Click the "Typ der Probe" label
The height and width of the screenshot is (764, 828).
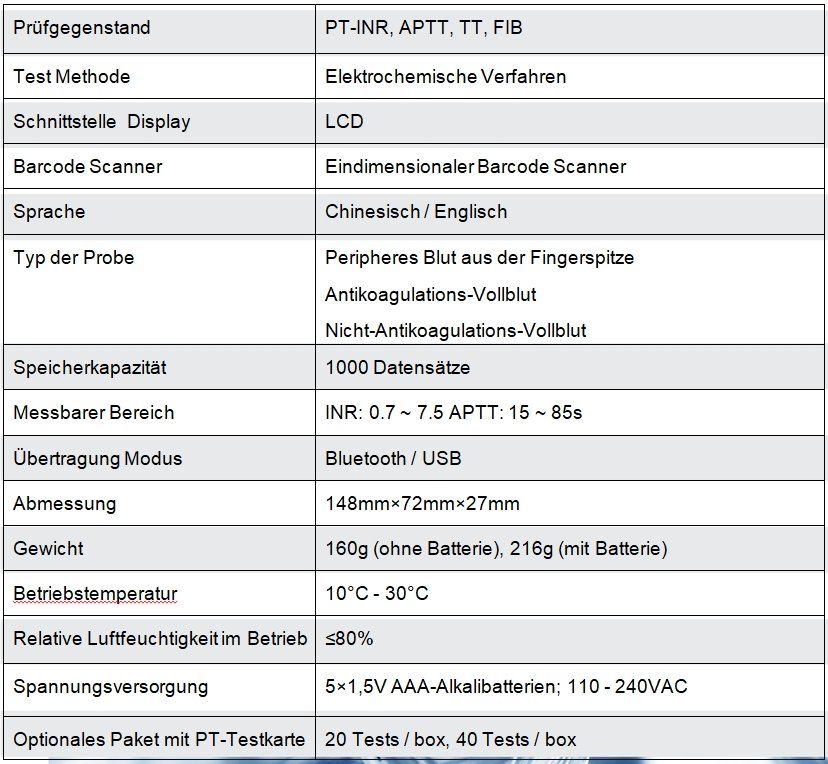pos(74,258)
